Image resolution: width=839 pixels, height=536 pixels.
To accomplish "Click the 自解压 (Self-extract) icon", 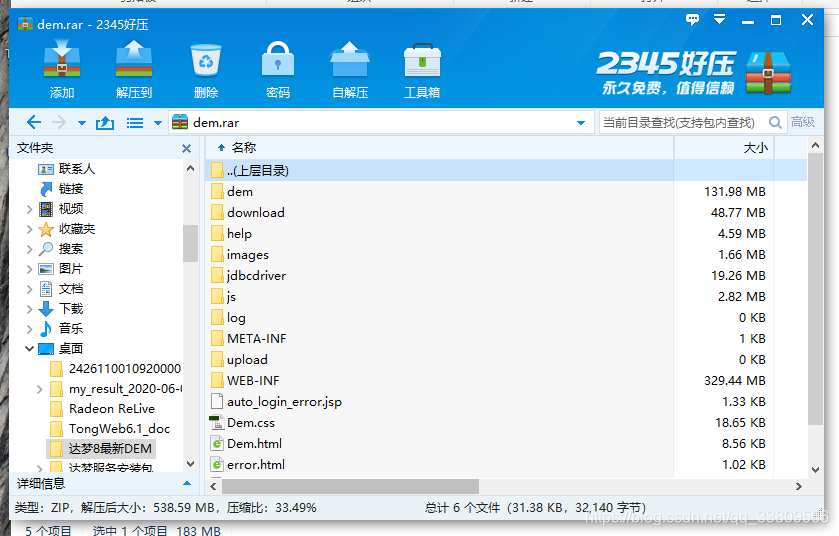I will pyautogui.click(x=350, y=60).
